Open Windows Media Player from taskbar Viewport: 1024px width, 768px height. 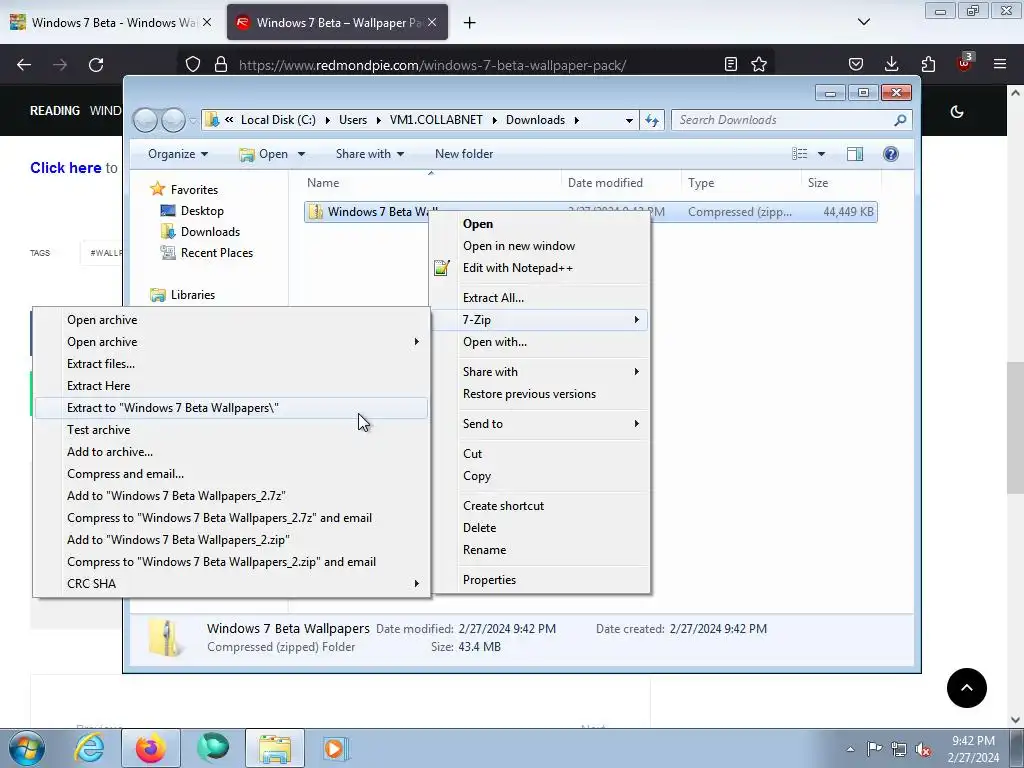tap(336, 748)
